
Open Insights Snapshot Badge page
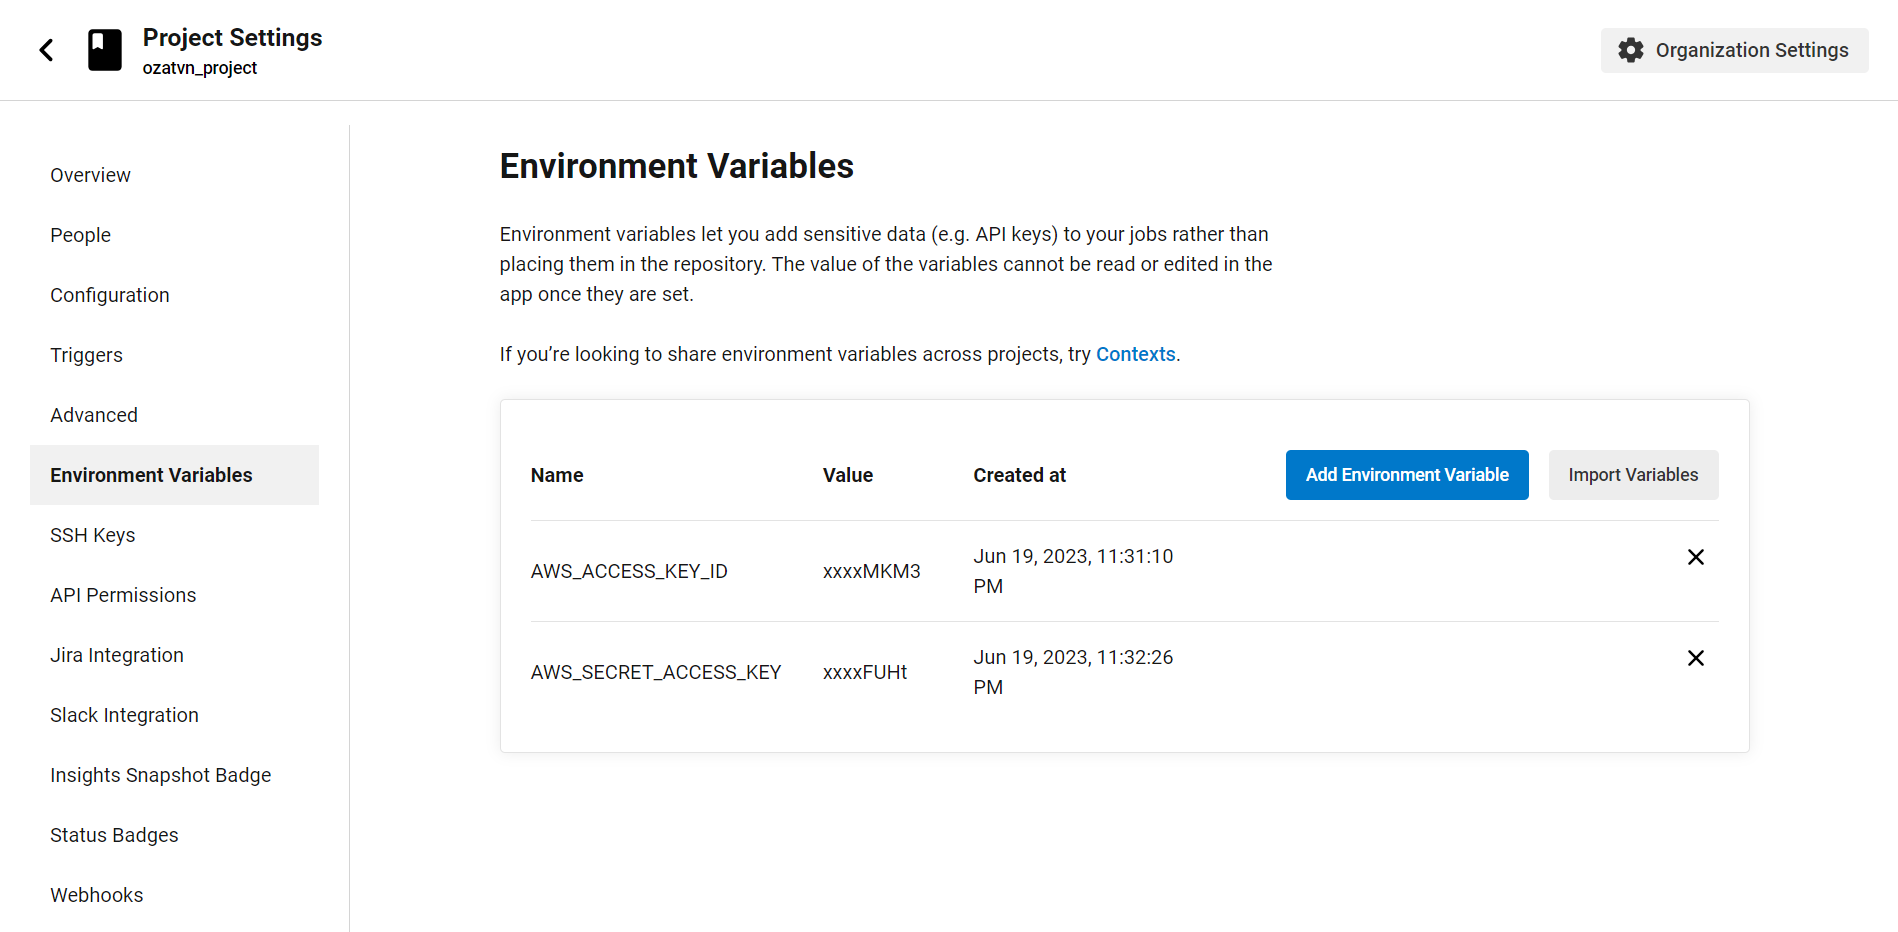(x=160, y=775)
